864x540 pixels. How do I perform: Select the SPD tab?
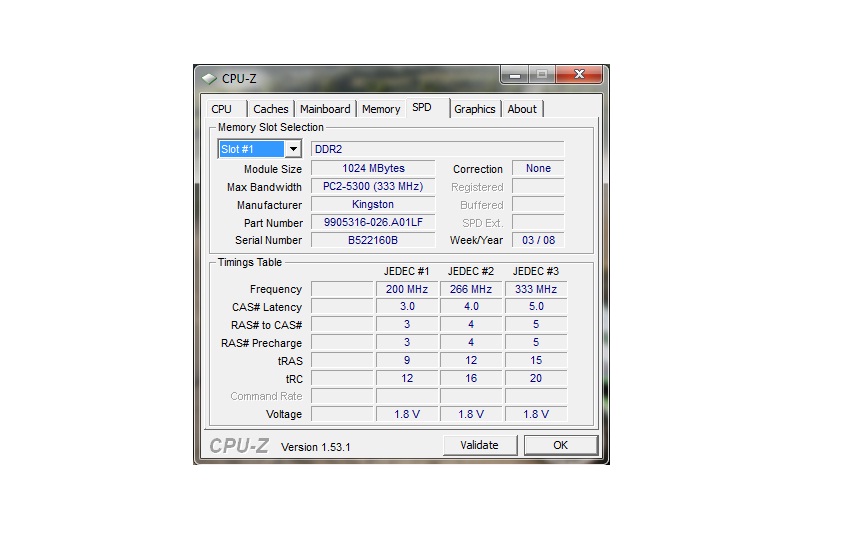coord(428,107)
